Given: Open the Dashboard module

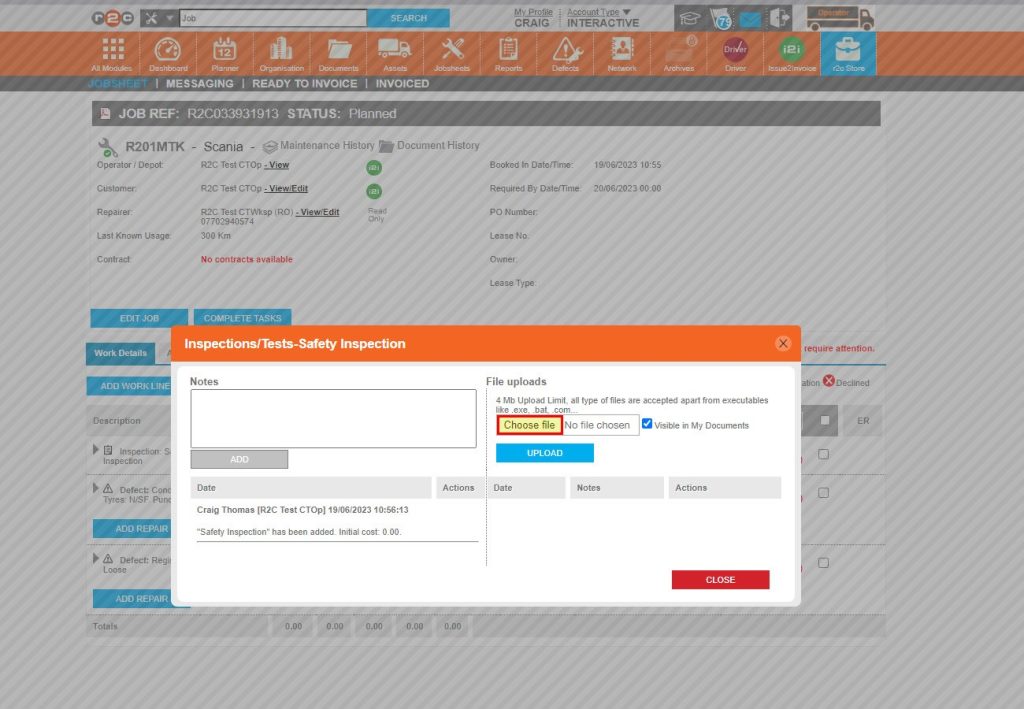Looking at the screenshot, I should 167,52.
